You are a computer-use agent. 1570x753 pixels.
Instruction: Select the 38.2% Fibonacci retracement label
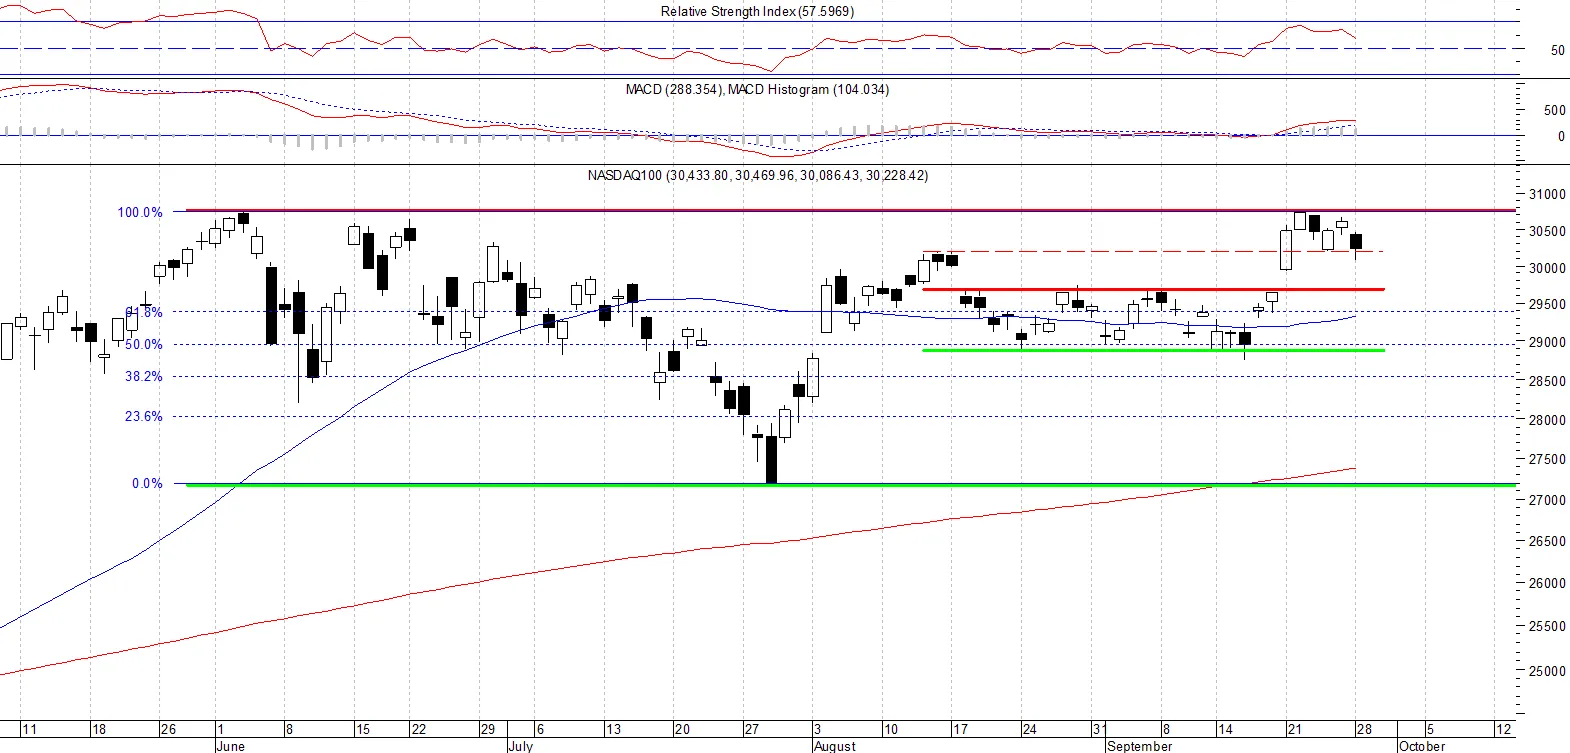[144, 377]
